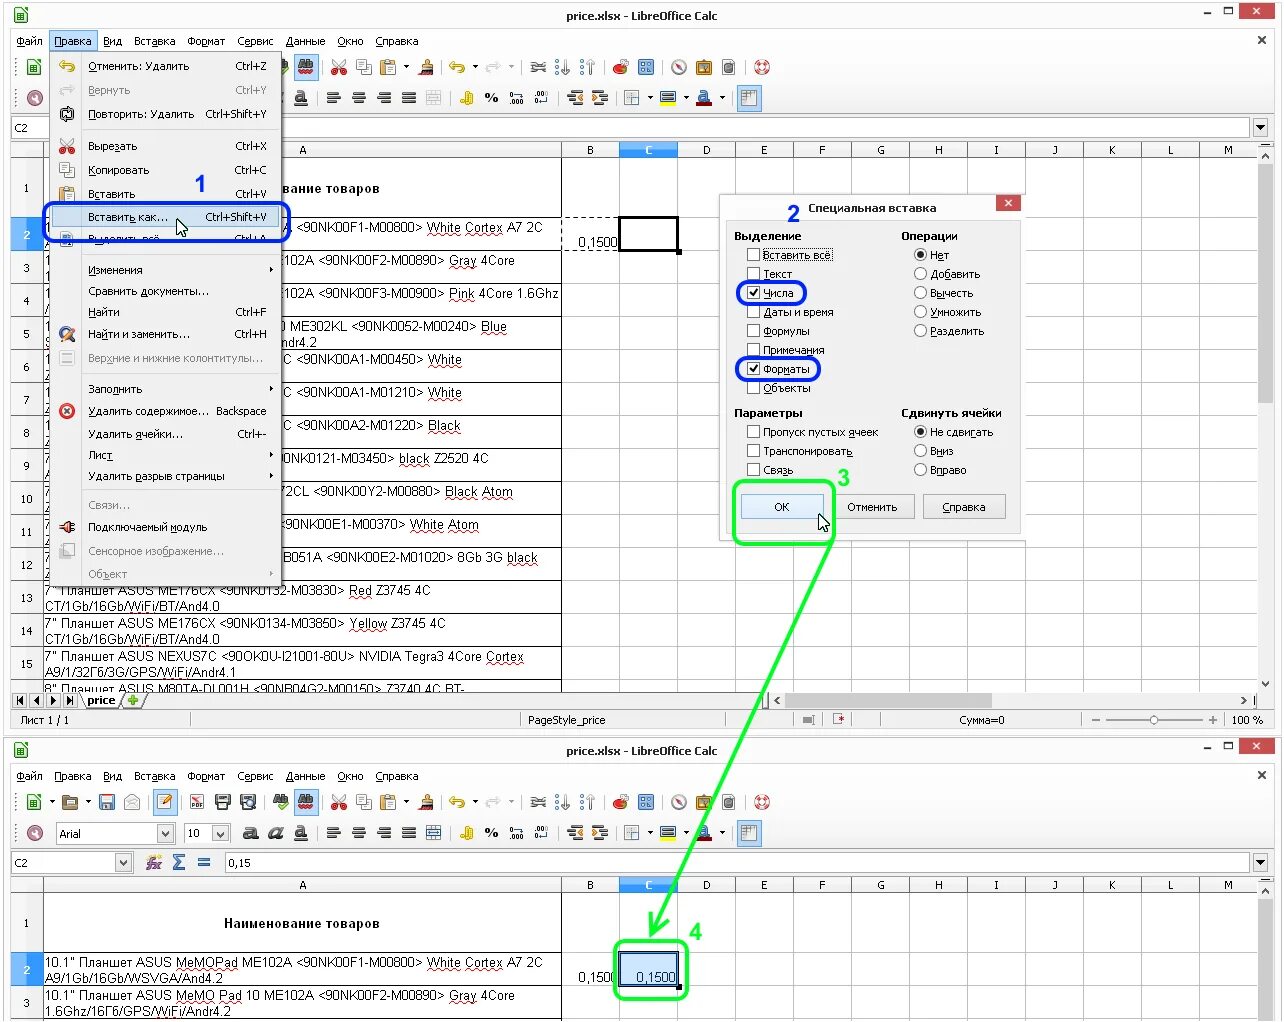Viewport: 1284px width, 1022px height.
Task: Toggle the "Даты и время" checkbox
Action: [753, 312]
